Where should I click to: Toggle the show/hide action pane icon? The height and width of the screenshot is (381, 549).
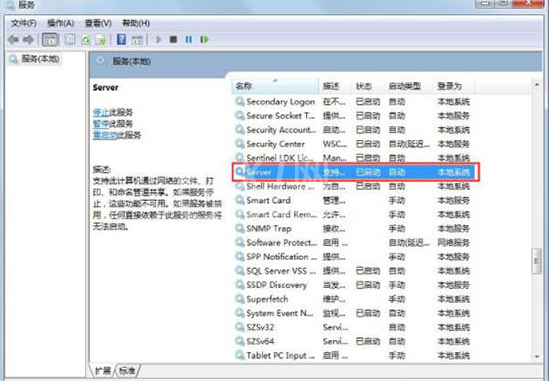pos(137,40)
